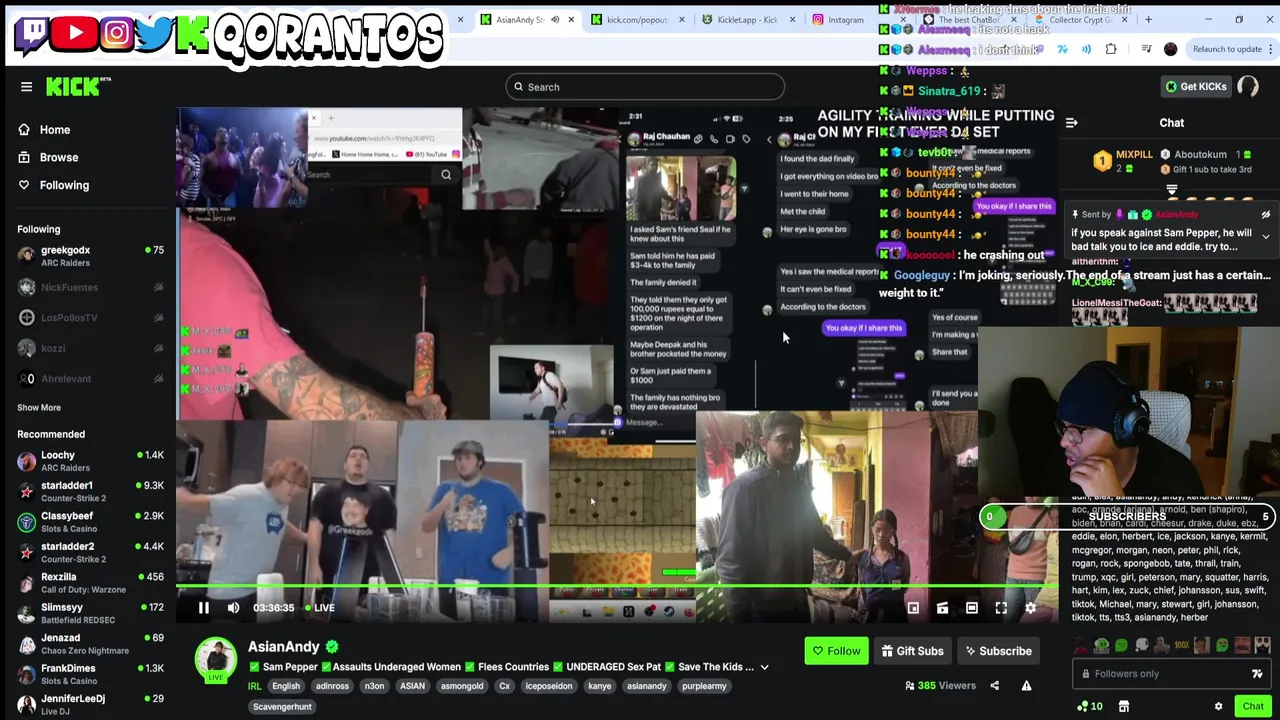Open Chrome extensions puzzle icon
This screenshot has width=1280, height=720.
coord(1111,49)
